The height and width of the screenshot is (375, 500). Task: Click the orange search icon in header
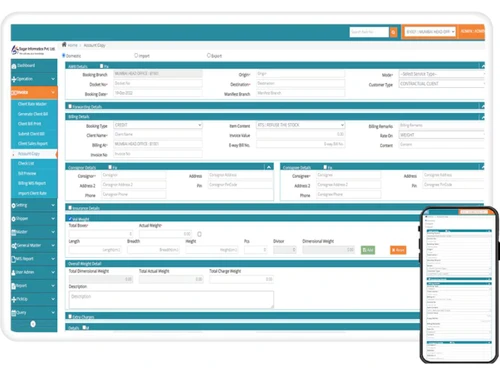coord(393,32)
